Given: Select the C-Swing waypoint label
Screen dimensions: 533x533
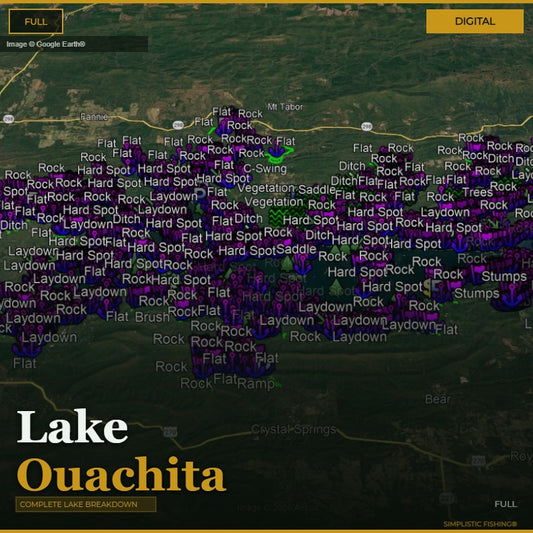Looking at the screenshot, I should click(265, 169).
